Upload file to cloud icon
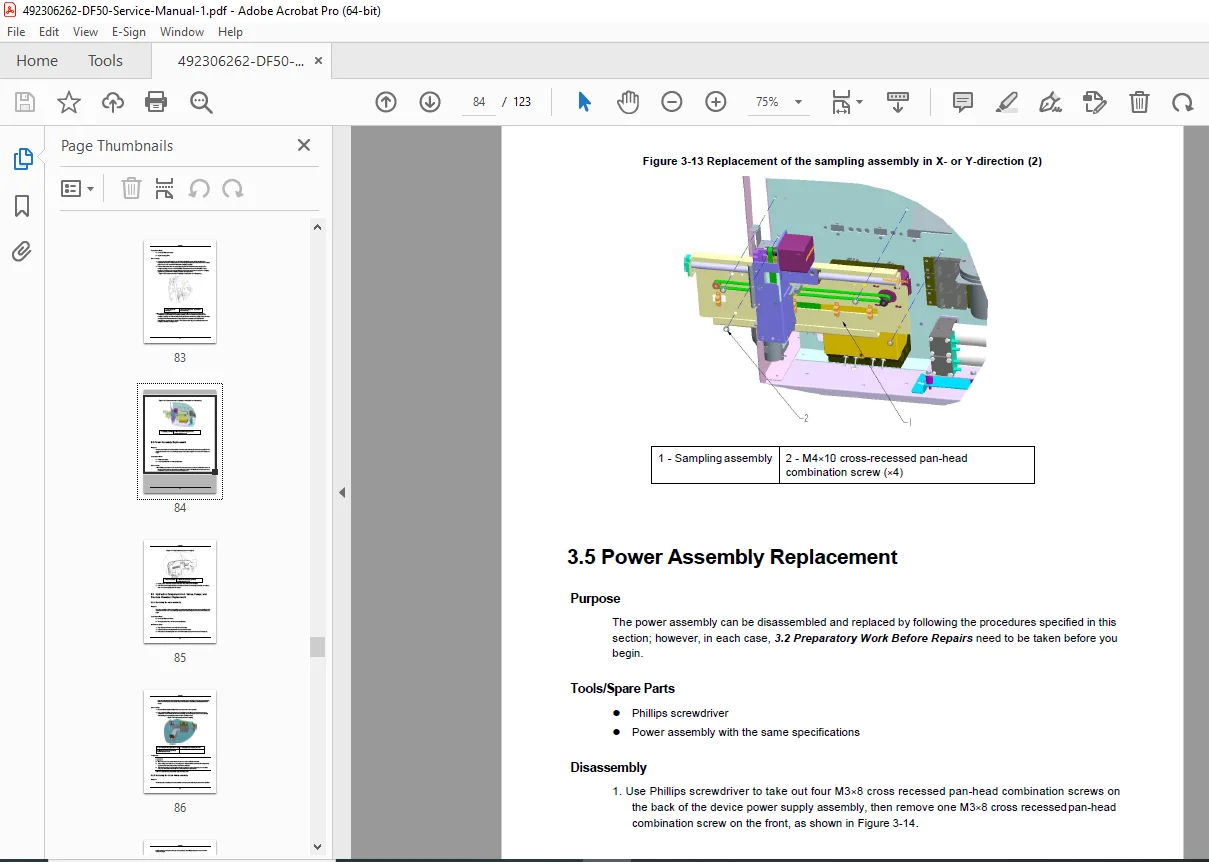Screen dimensions: 1209x862 pyautogui.click(x=113, y=102)
